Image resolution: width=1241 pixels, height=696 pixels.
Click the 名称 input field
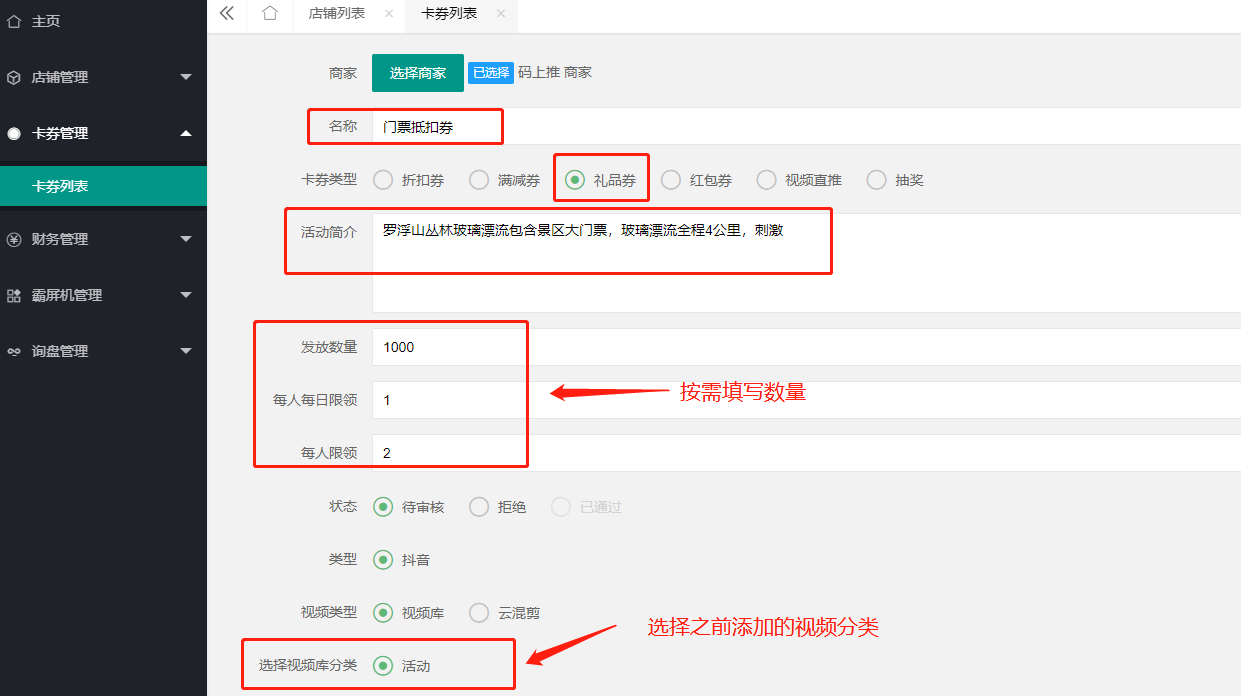[x=806, y=127]
